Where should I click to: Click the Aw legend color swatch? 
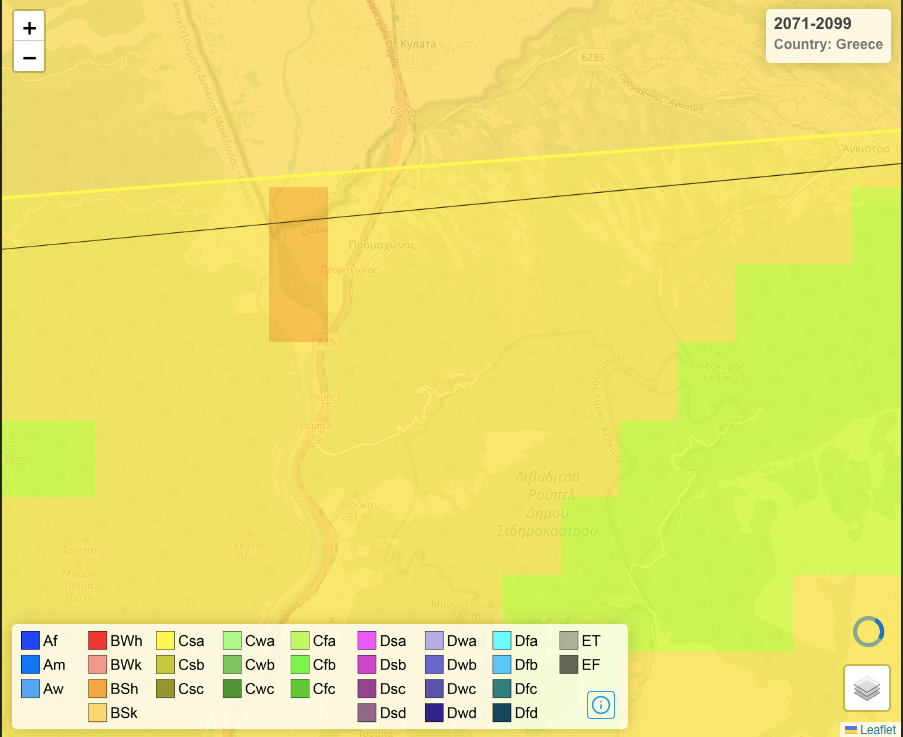pos(30,689)
